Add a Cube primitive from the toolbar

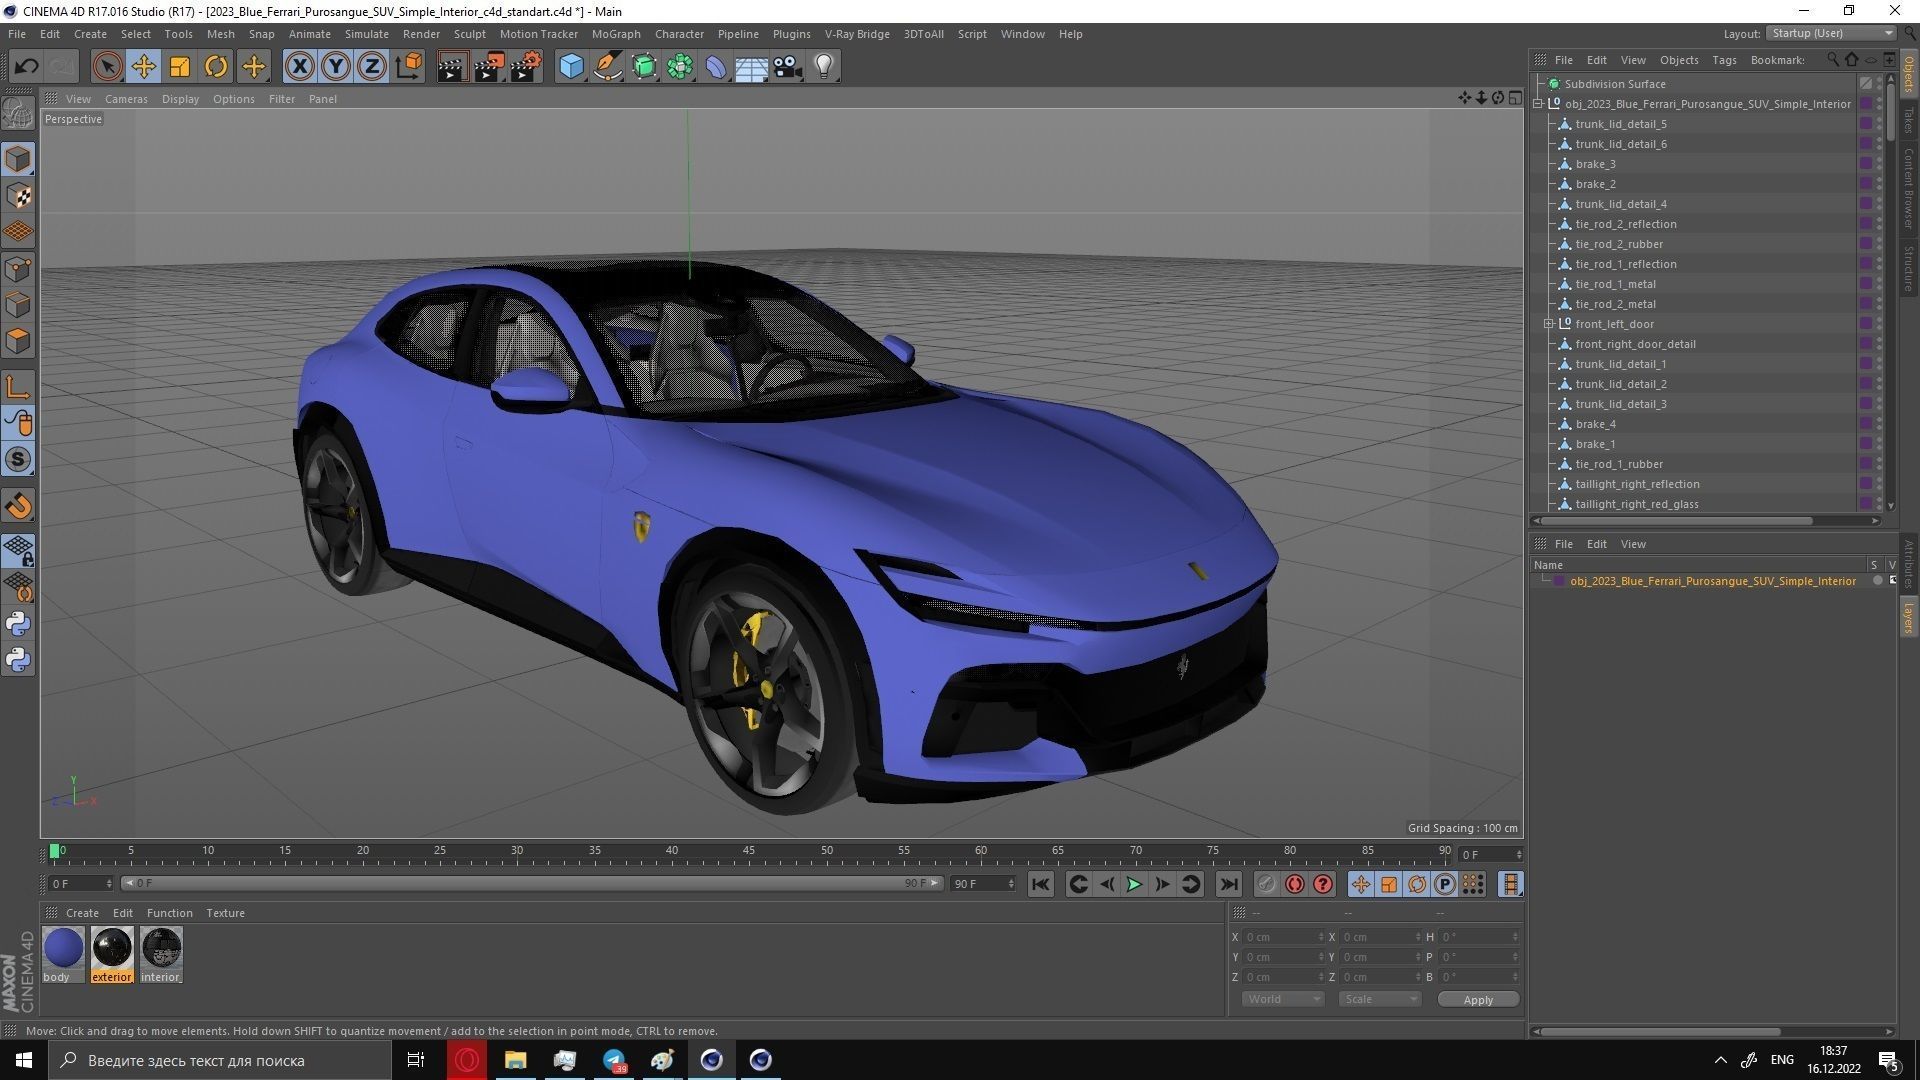point(571,66)
